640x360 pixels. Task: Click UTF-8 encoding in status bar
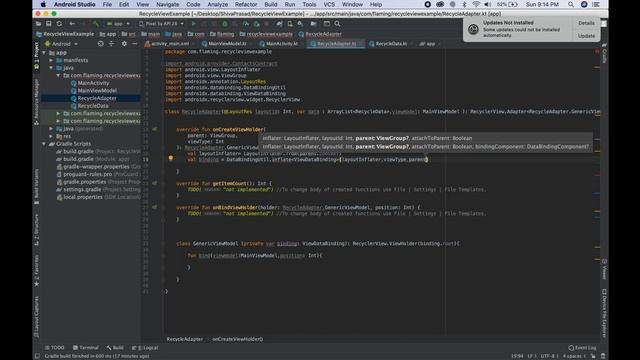point(548,356)
